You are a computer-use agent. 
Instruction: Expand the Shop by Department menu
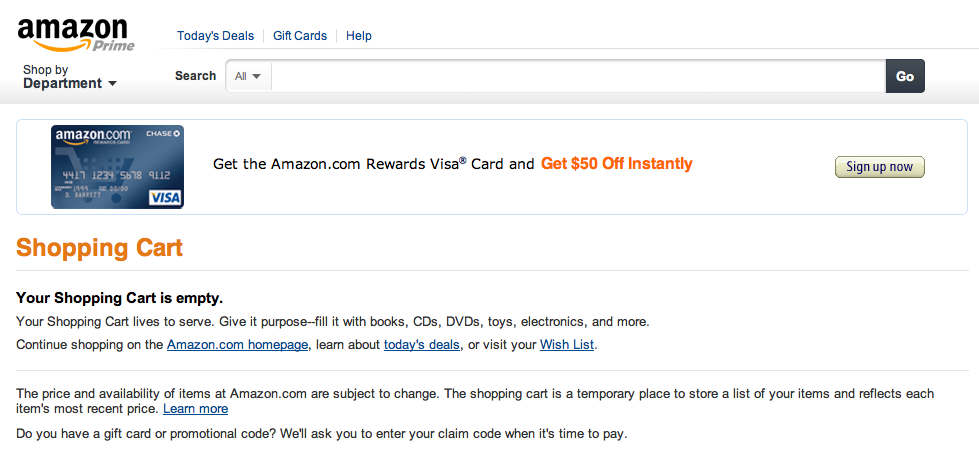click(x=69, y=77)
